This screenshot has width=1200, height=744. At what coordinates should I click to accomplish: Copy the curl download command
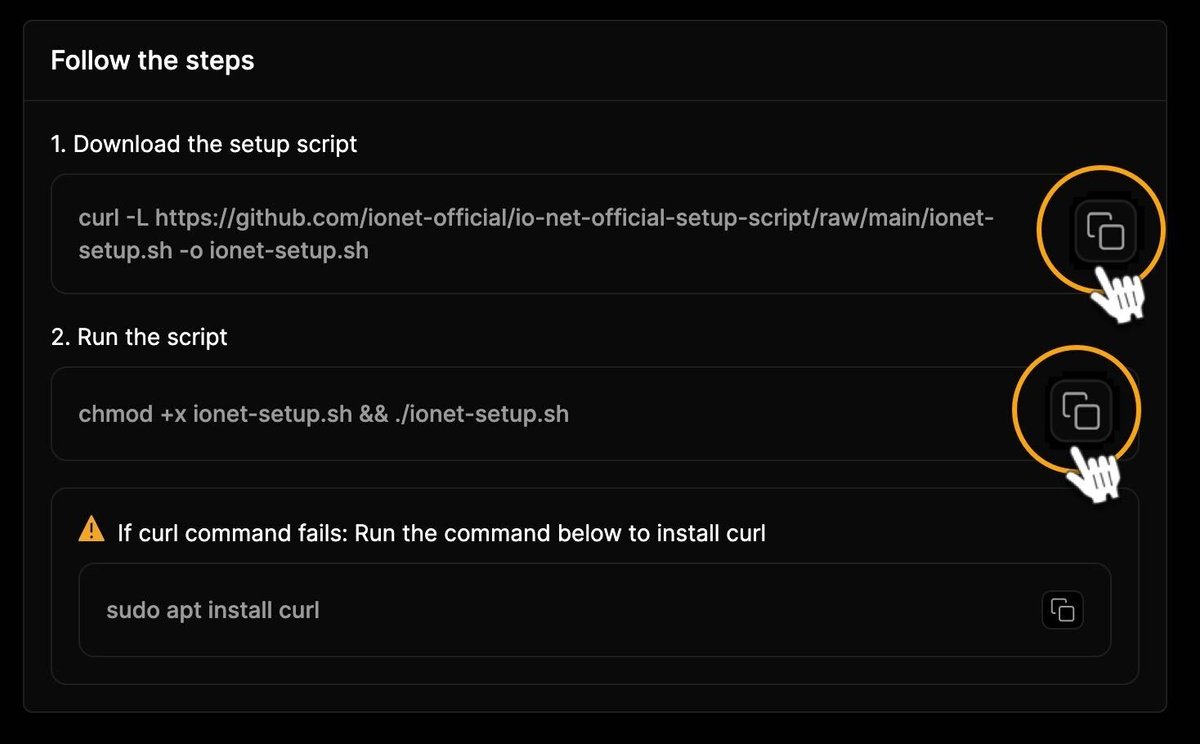tap(1105, 233)
